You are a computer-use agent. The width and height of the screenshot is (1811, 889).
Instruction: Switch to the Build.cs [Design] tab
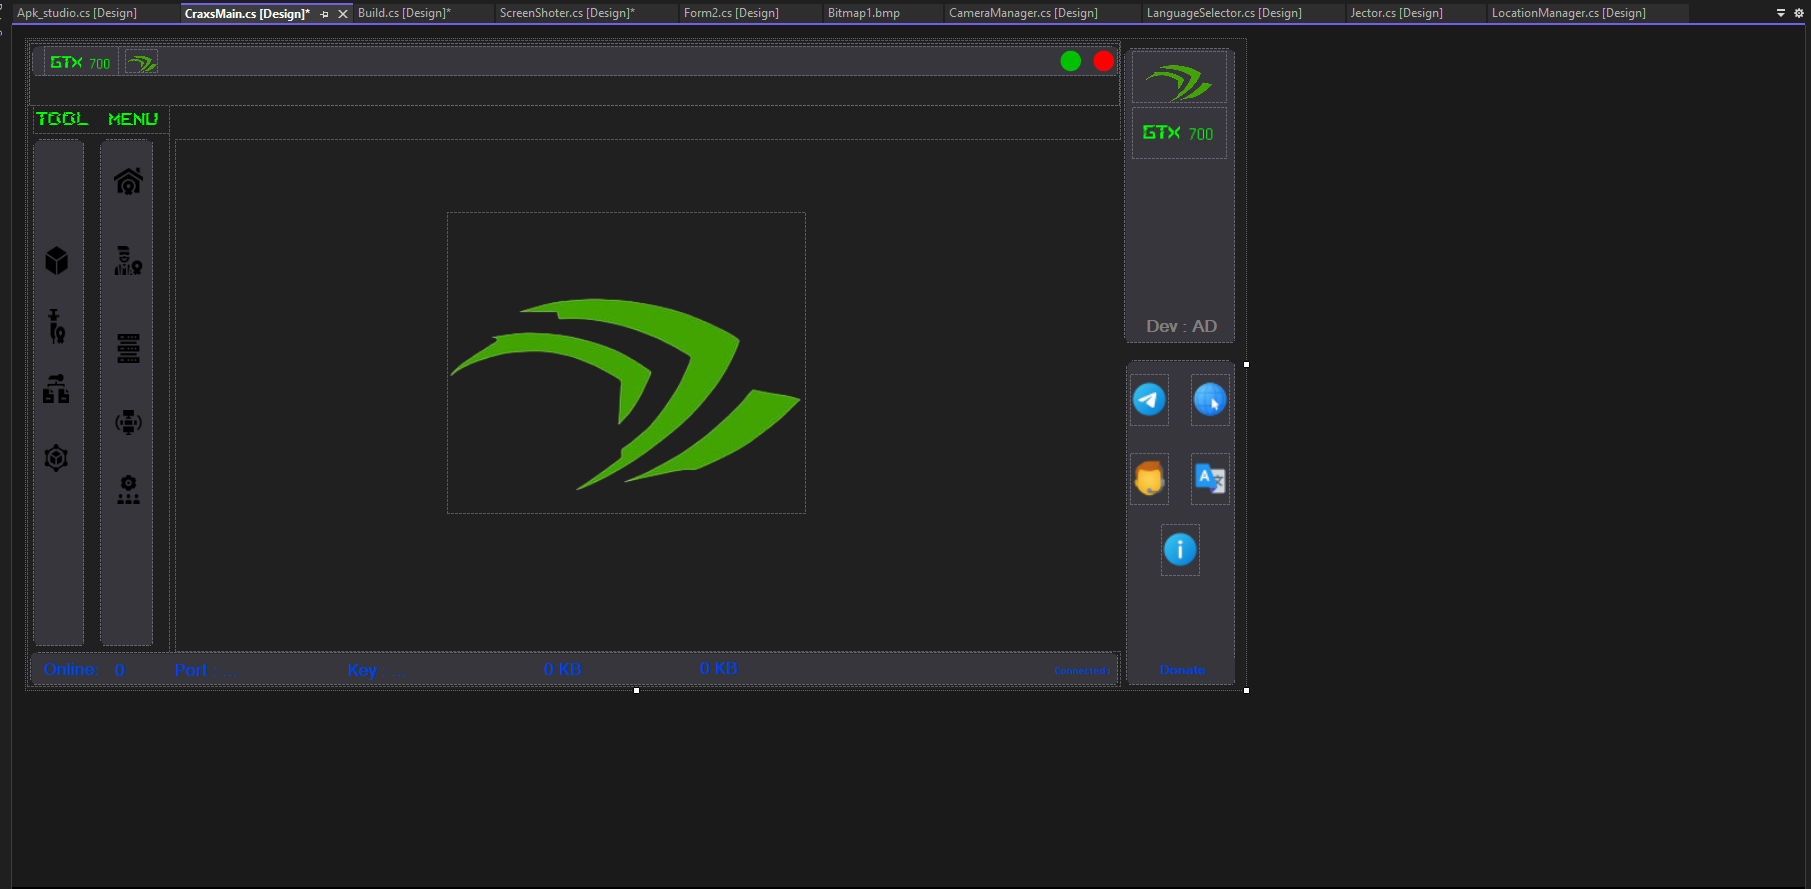tap(404, 13)
